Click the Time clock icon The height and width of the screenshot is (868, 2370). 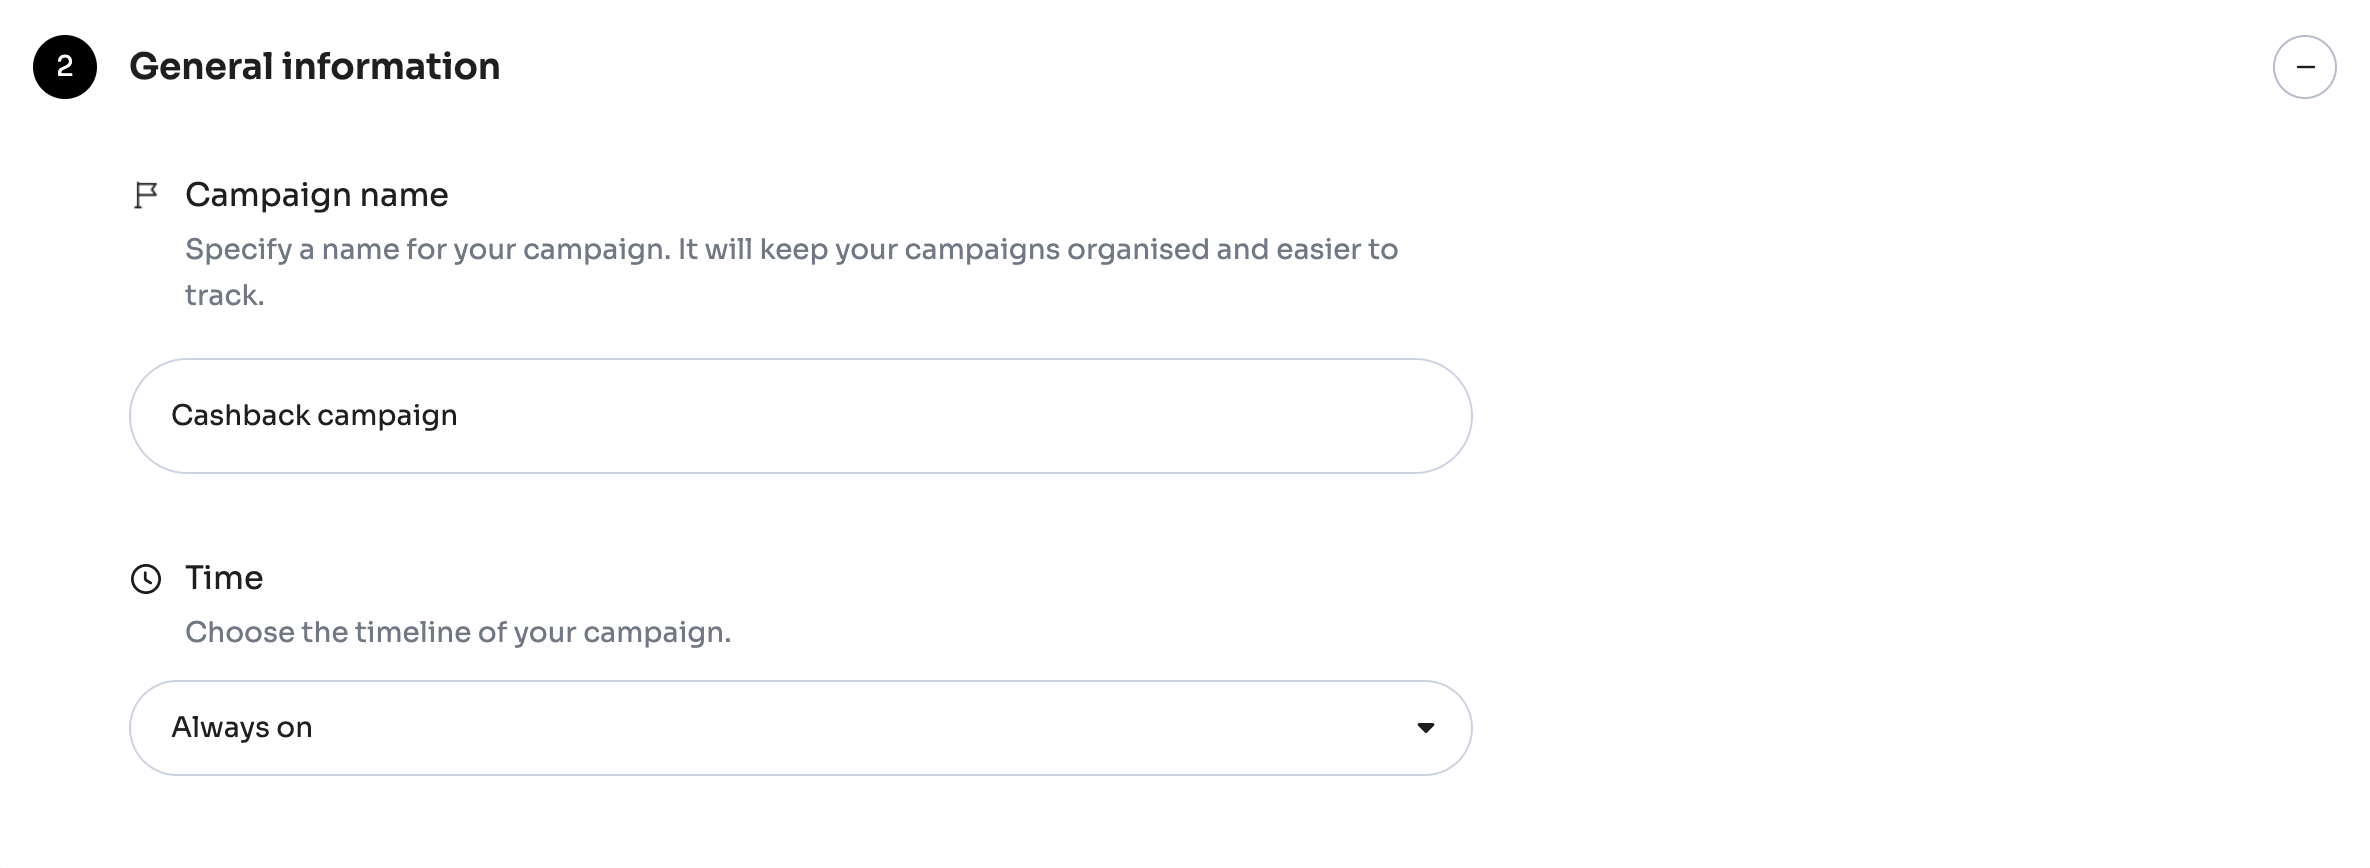coord(146,579)
